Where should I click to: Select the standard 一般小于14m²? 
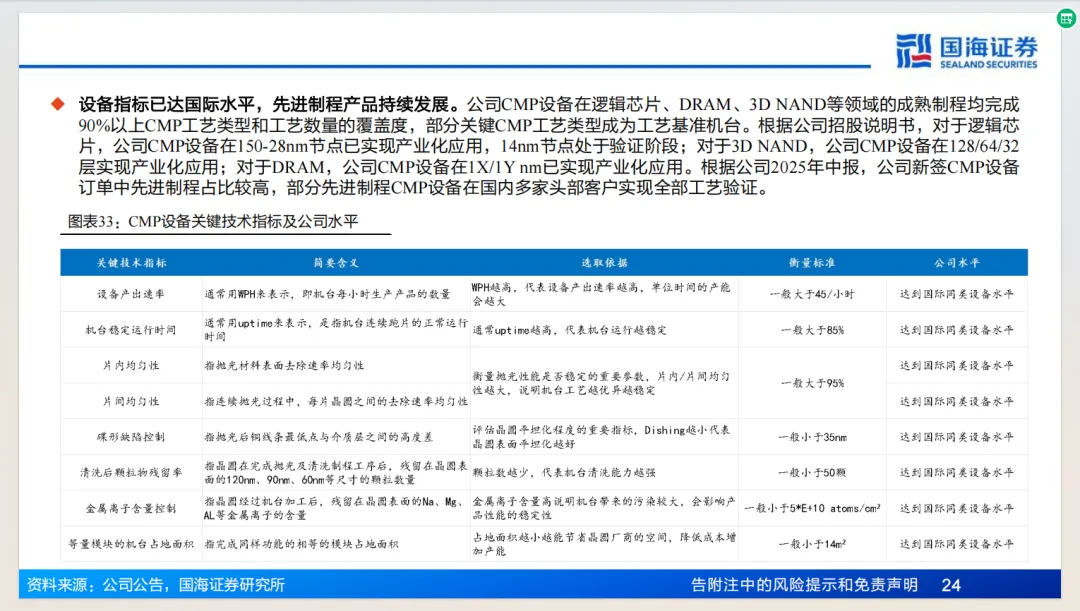812,544
